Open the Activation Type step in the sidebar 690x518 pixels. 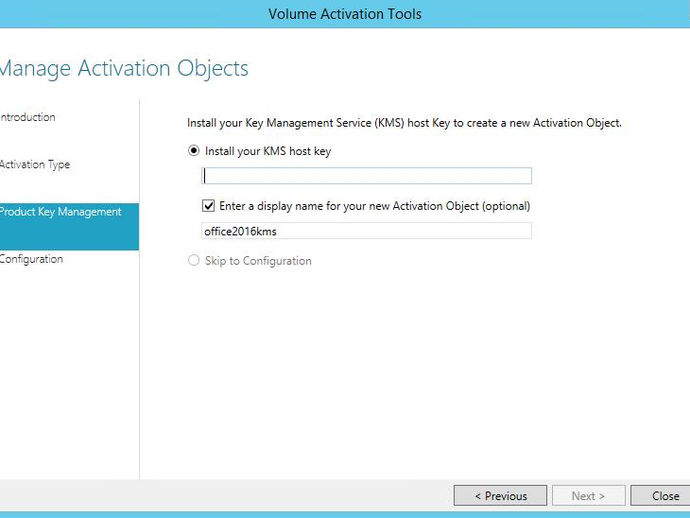tap(35, 165)
